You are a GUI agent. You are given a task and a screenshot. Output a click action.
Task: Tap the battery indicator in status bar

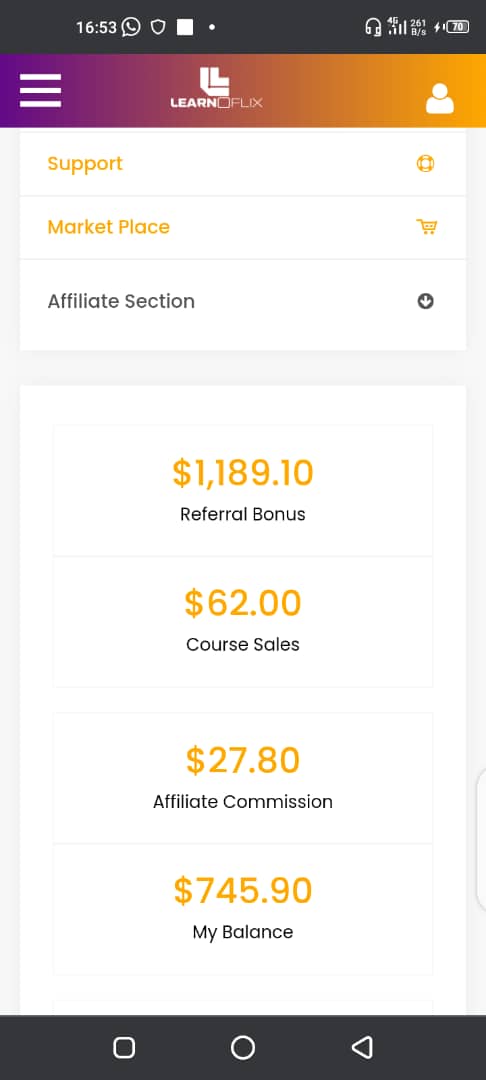[457, 27]
